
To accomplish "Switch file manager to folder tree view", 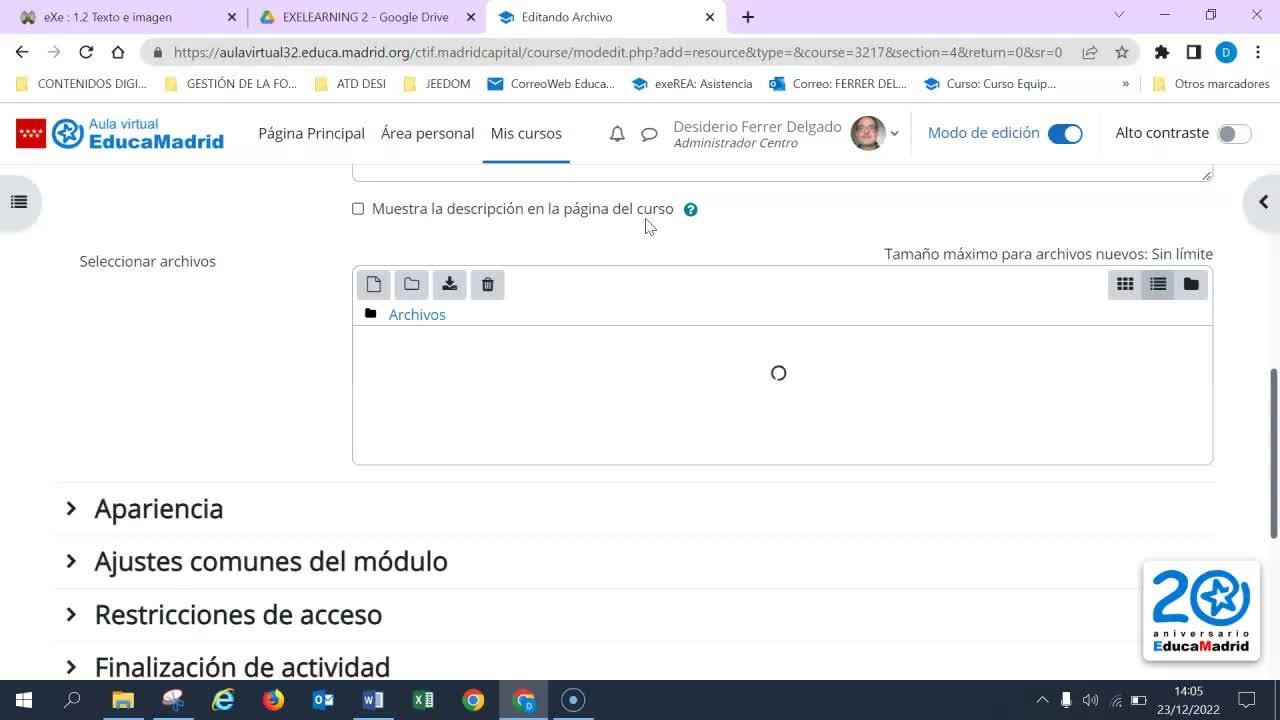I will coord(1191,285).
